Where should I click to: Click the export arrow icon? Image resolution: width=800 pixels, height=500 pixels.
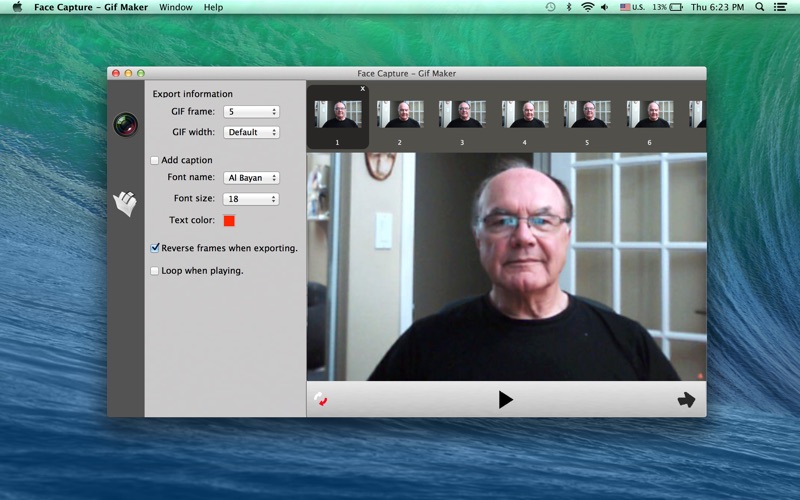686,399
